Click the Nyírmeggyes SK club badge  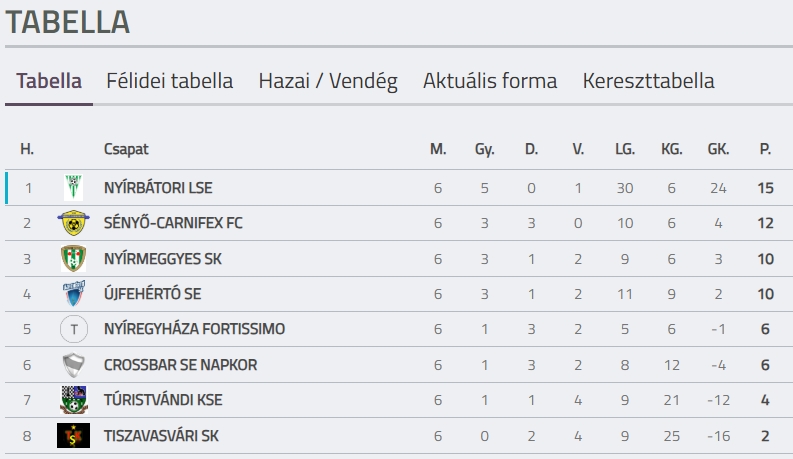click(x=73, y=259)
